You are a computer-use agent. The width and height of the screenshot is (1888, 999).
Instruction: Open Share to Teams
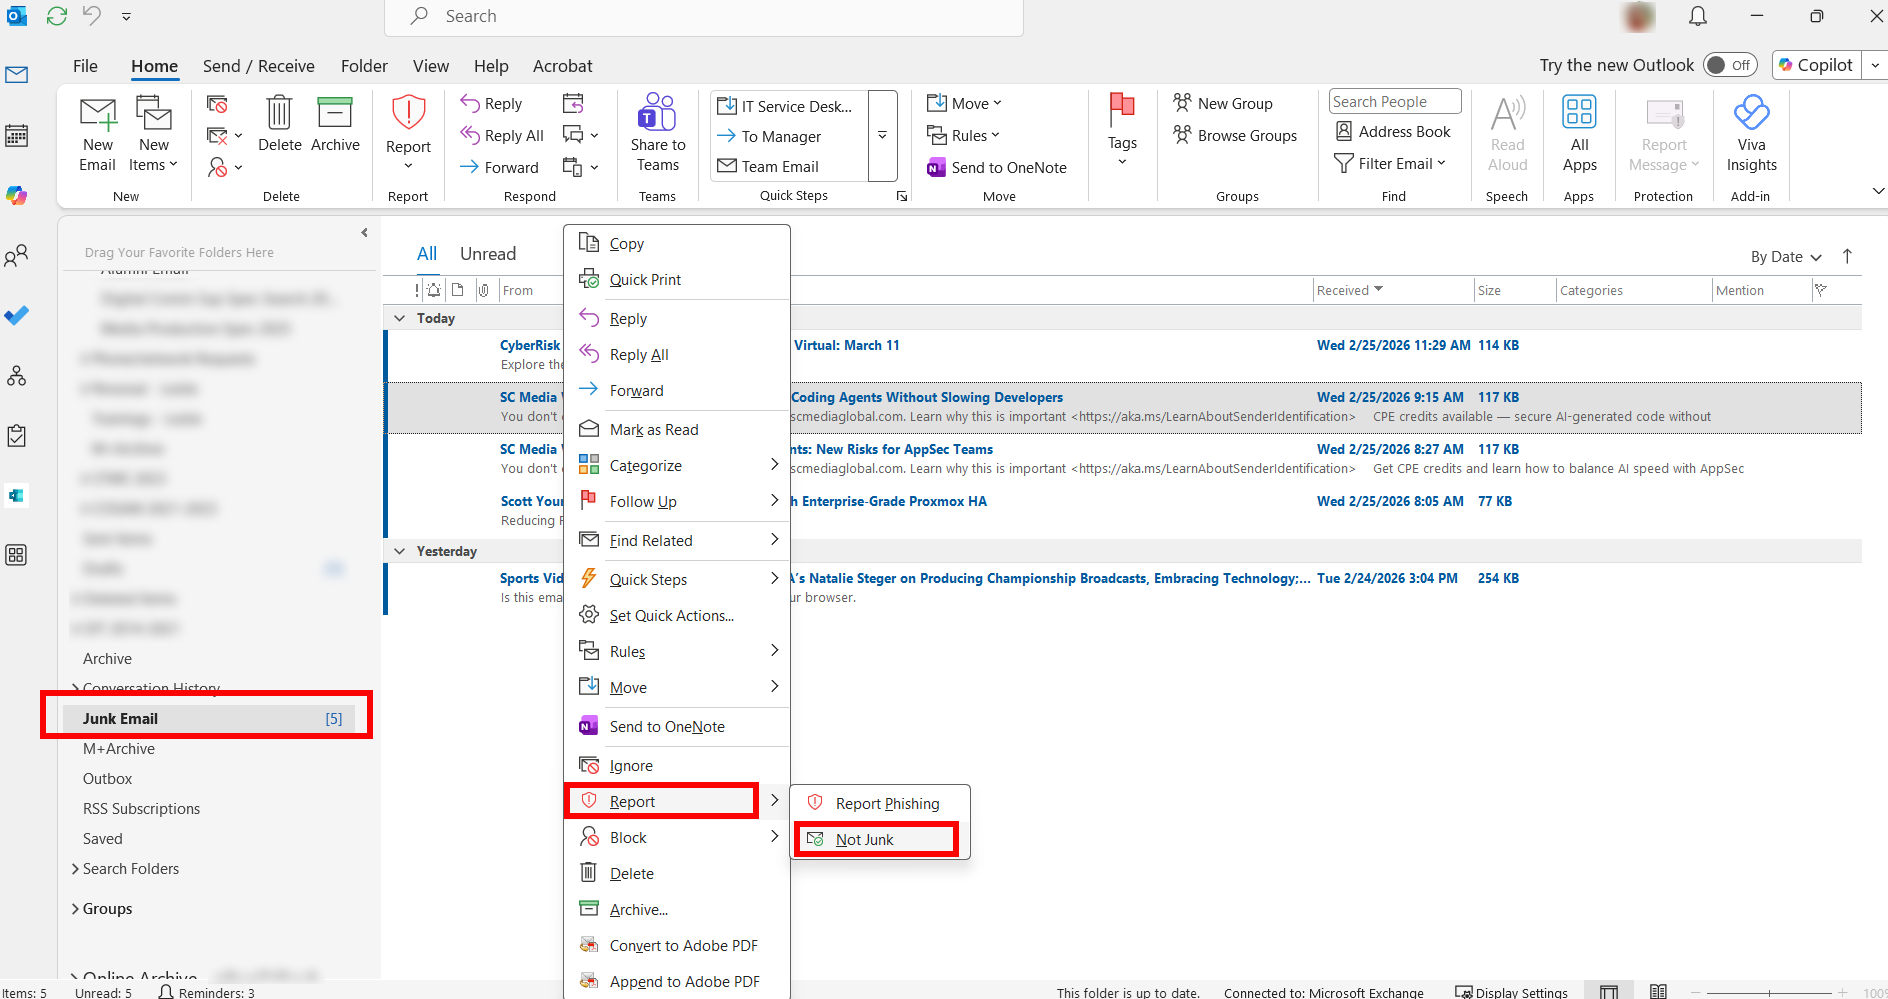[x=657, y=131]
